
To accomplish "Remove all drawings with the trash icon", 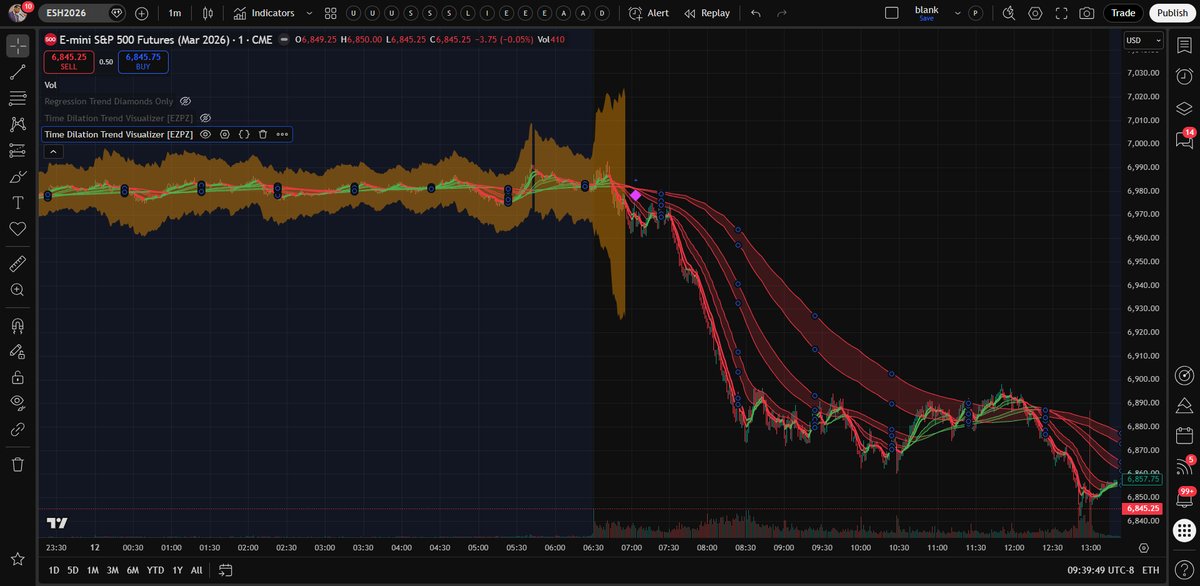I will click(16, 464).
